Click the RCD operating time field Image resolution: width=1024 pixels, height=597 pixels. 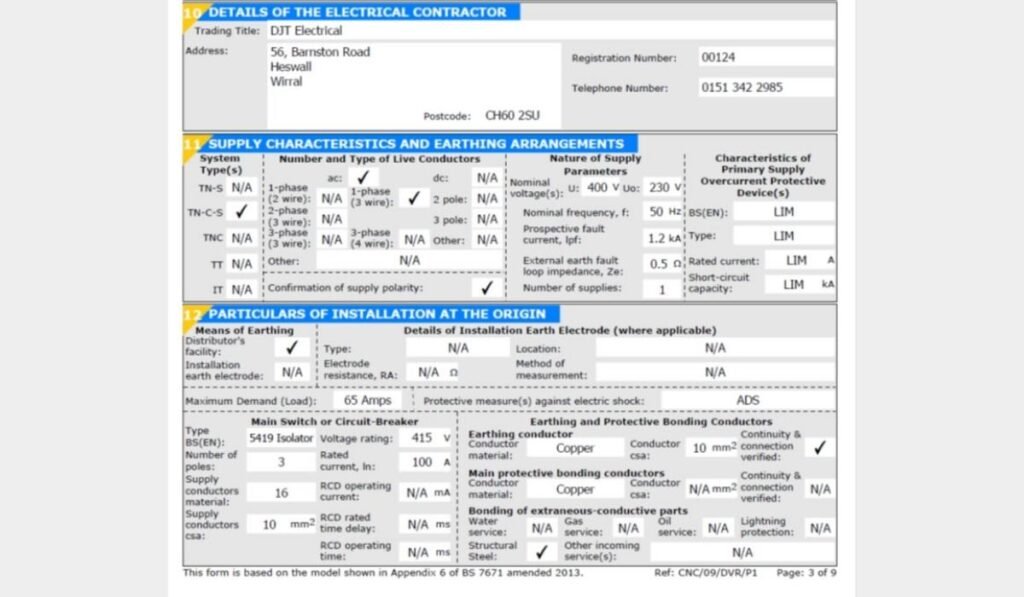point(426,553)
